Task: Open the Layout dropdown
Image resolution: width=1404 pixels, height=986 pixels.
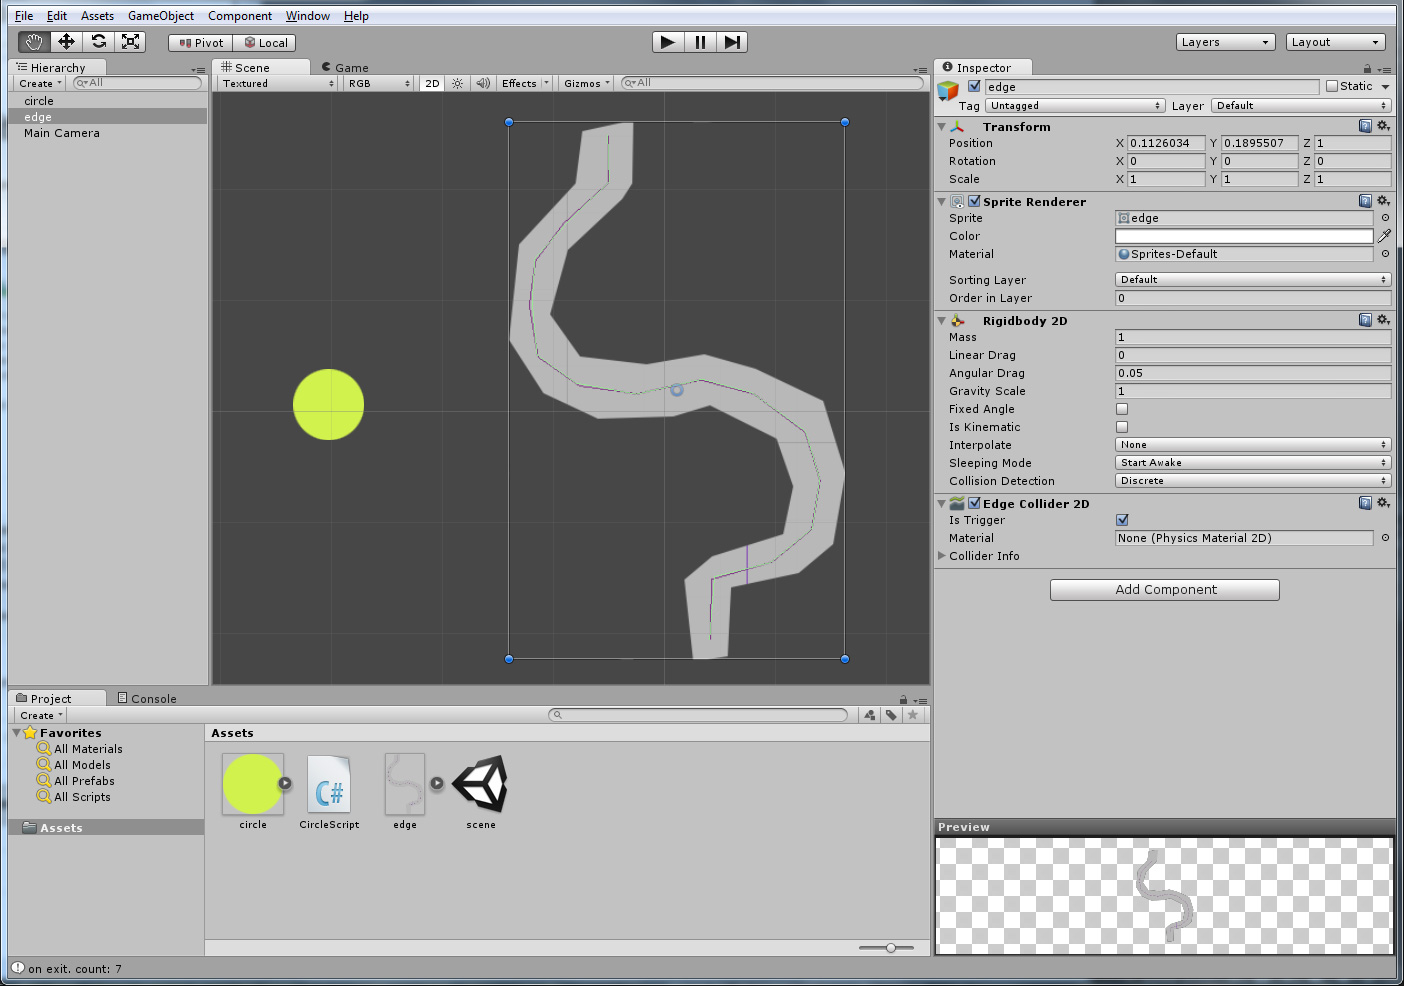Action: [x=1335, y=42]
